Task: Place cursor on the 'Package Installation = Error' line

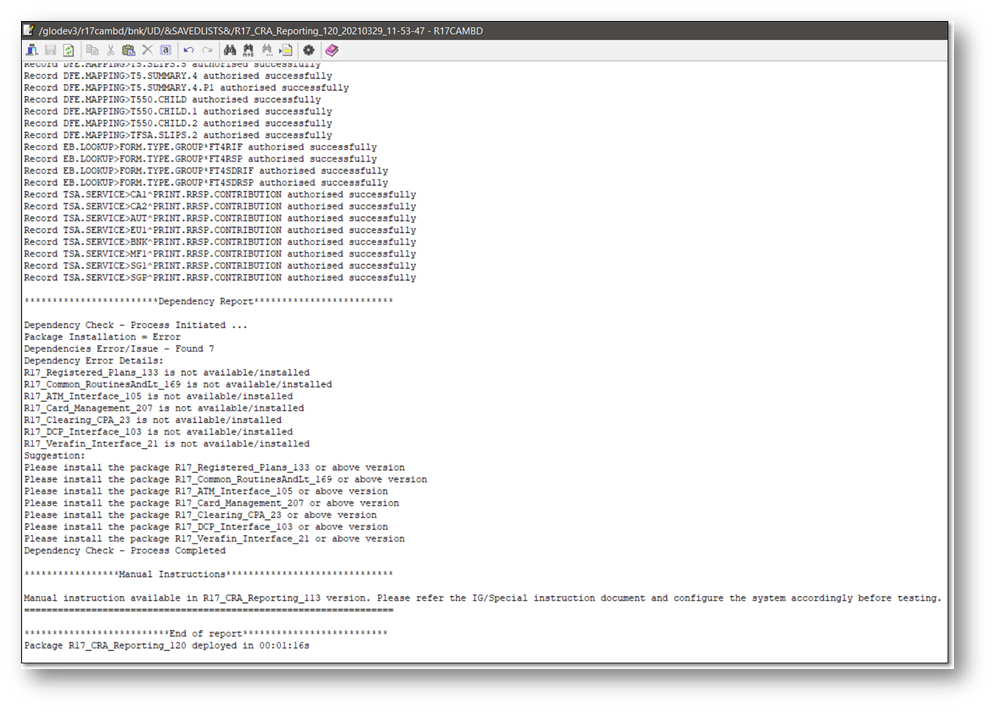Action: coord(102,337)
